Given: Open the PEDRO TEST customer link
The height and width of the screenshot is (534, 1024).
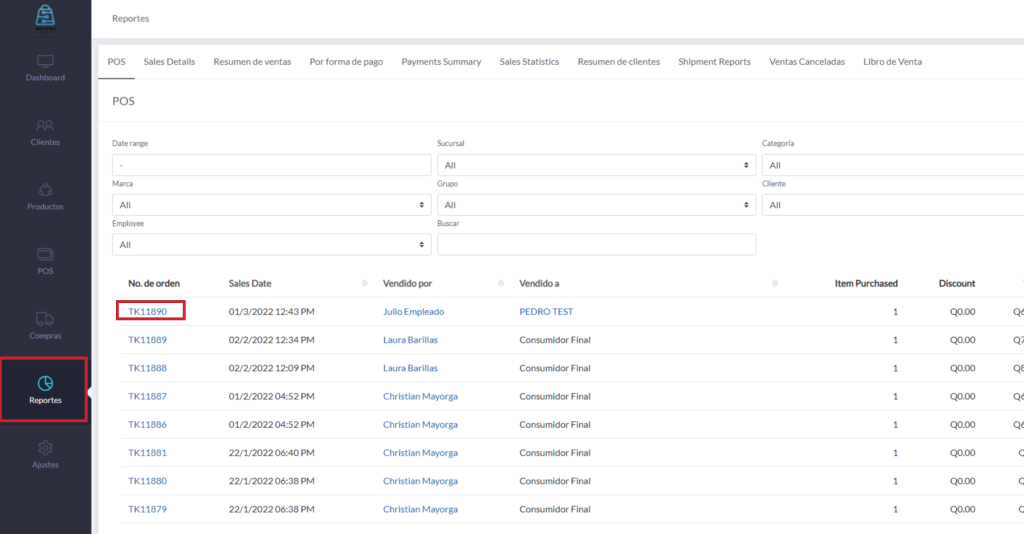Looking at the screenshot, I should 546,312.
